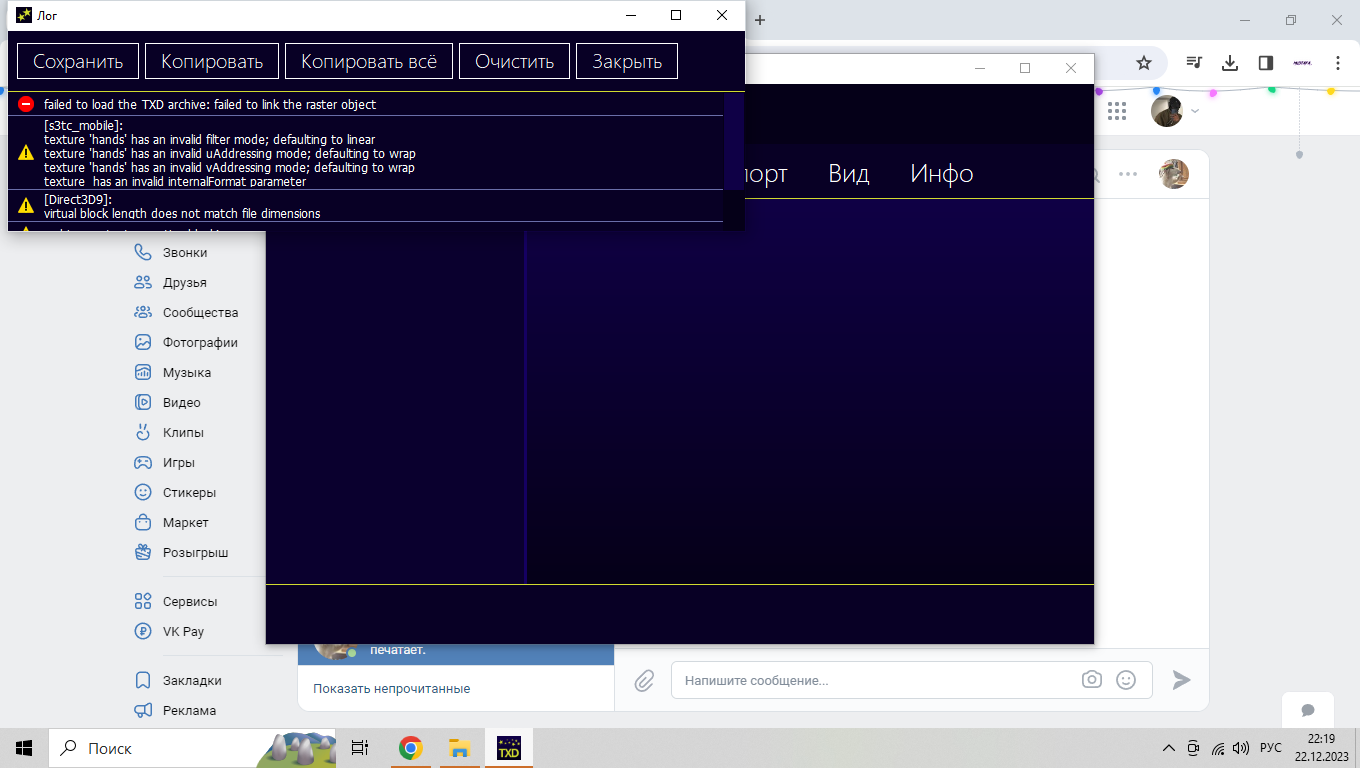
Task: Expand the VK profile menu chevron
Action: (1194, 112)
